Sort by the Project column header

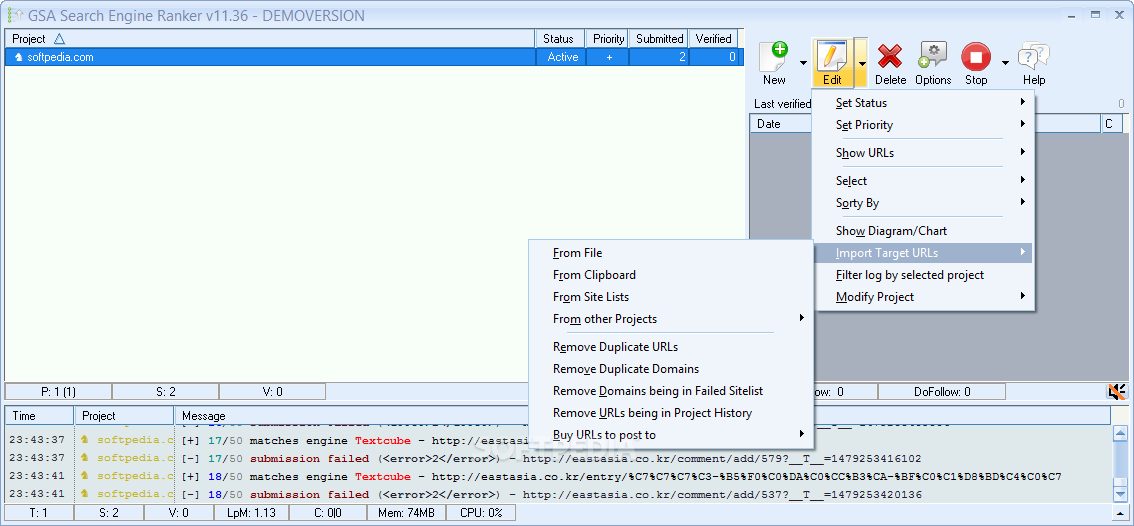[270, 39]
